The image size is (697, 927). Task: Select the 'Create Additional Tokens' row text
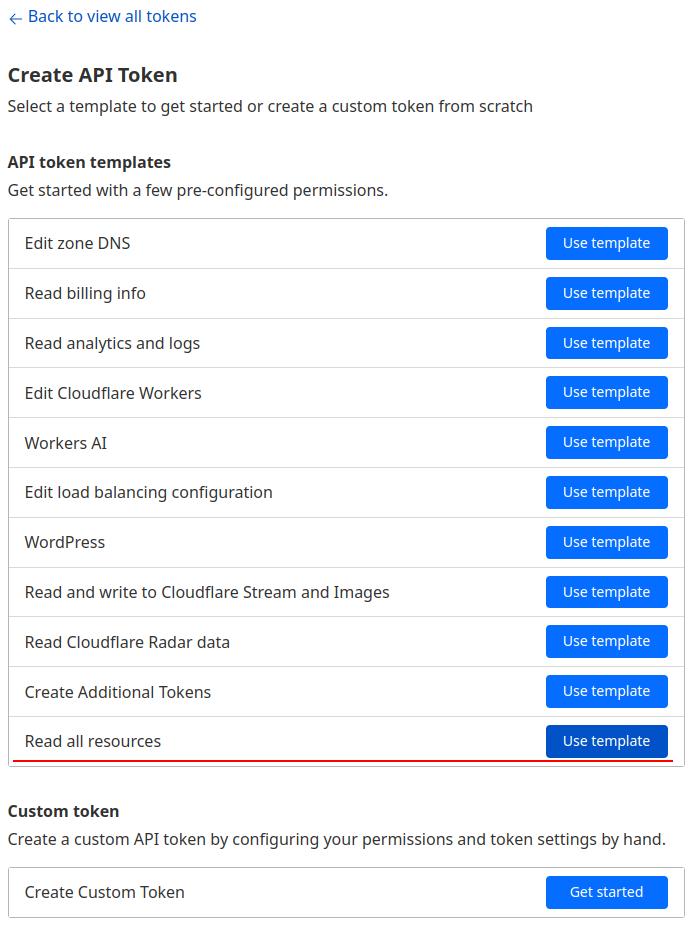tap(118, 692)
